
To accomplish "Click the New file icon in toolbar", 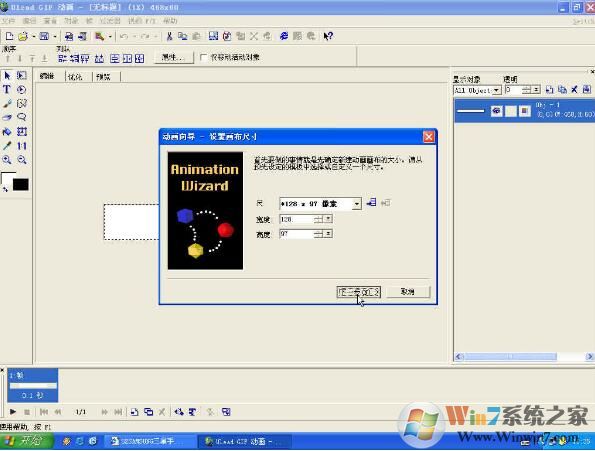I will point(9,36).
